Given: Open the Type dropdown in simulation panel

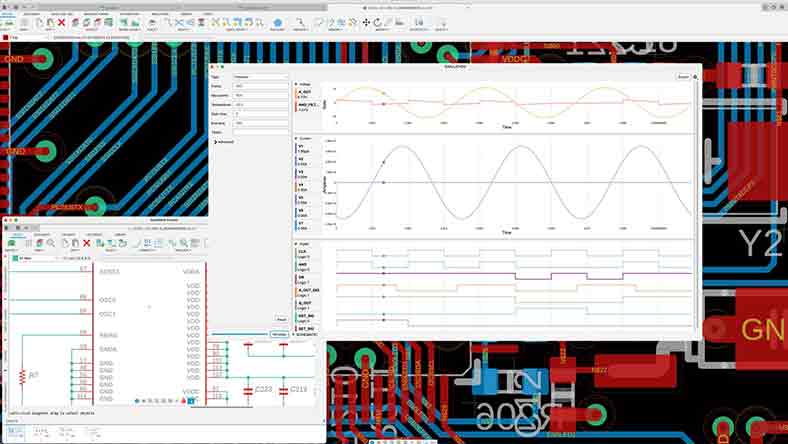Looking at the screenshot, I should click(261, 77).
